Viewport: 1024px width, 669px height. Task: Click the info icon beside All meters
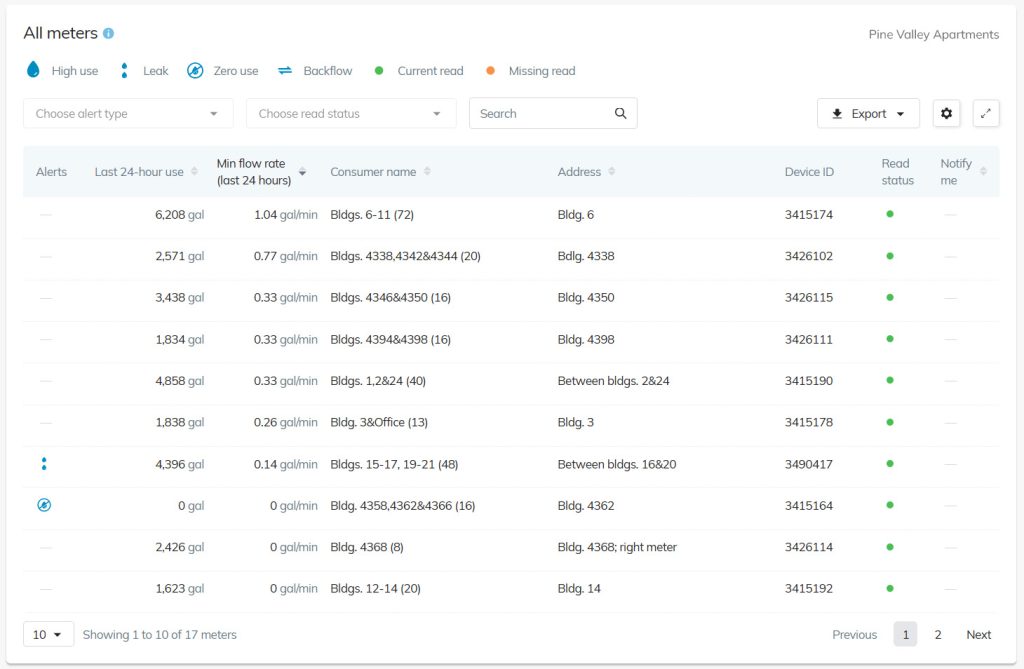(x=108, y=34)
